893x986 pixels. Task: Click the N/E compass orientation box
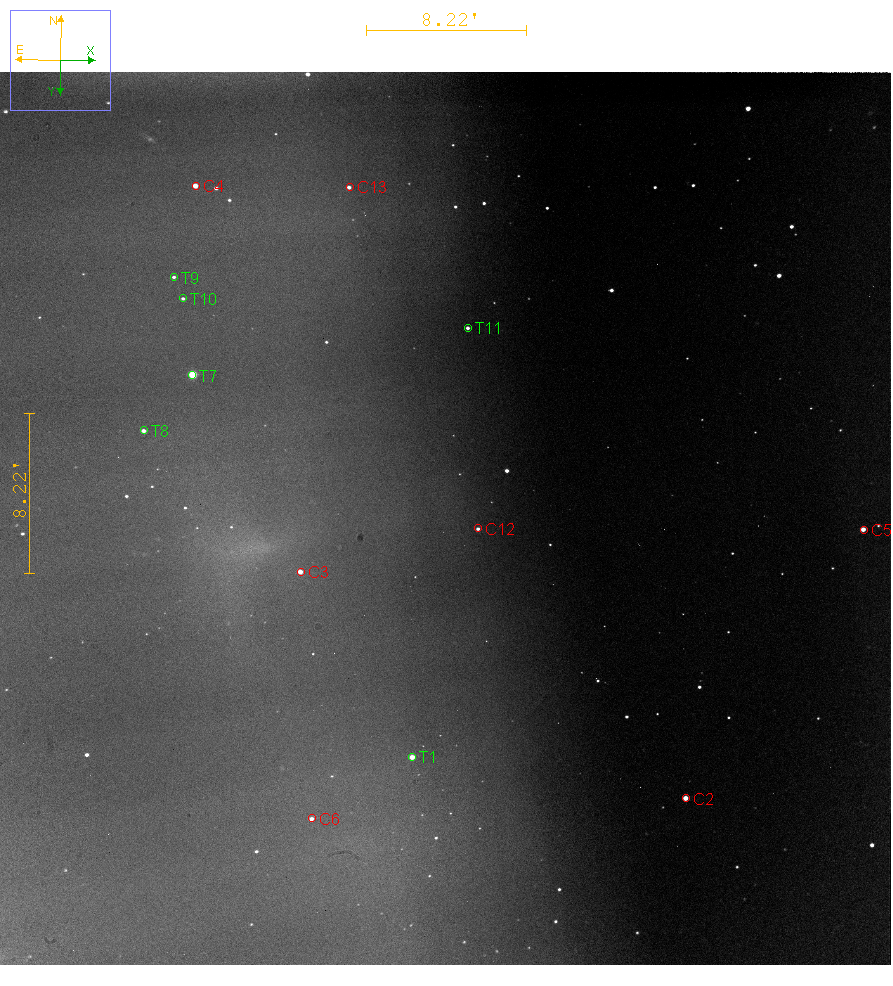60,60
